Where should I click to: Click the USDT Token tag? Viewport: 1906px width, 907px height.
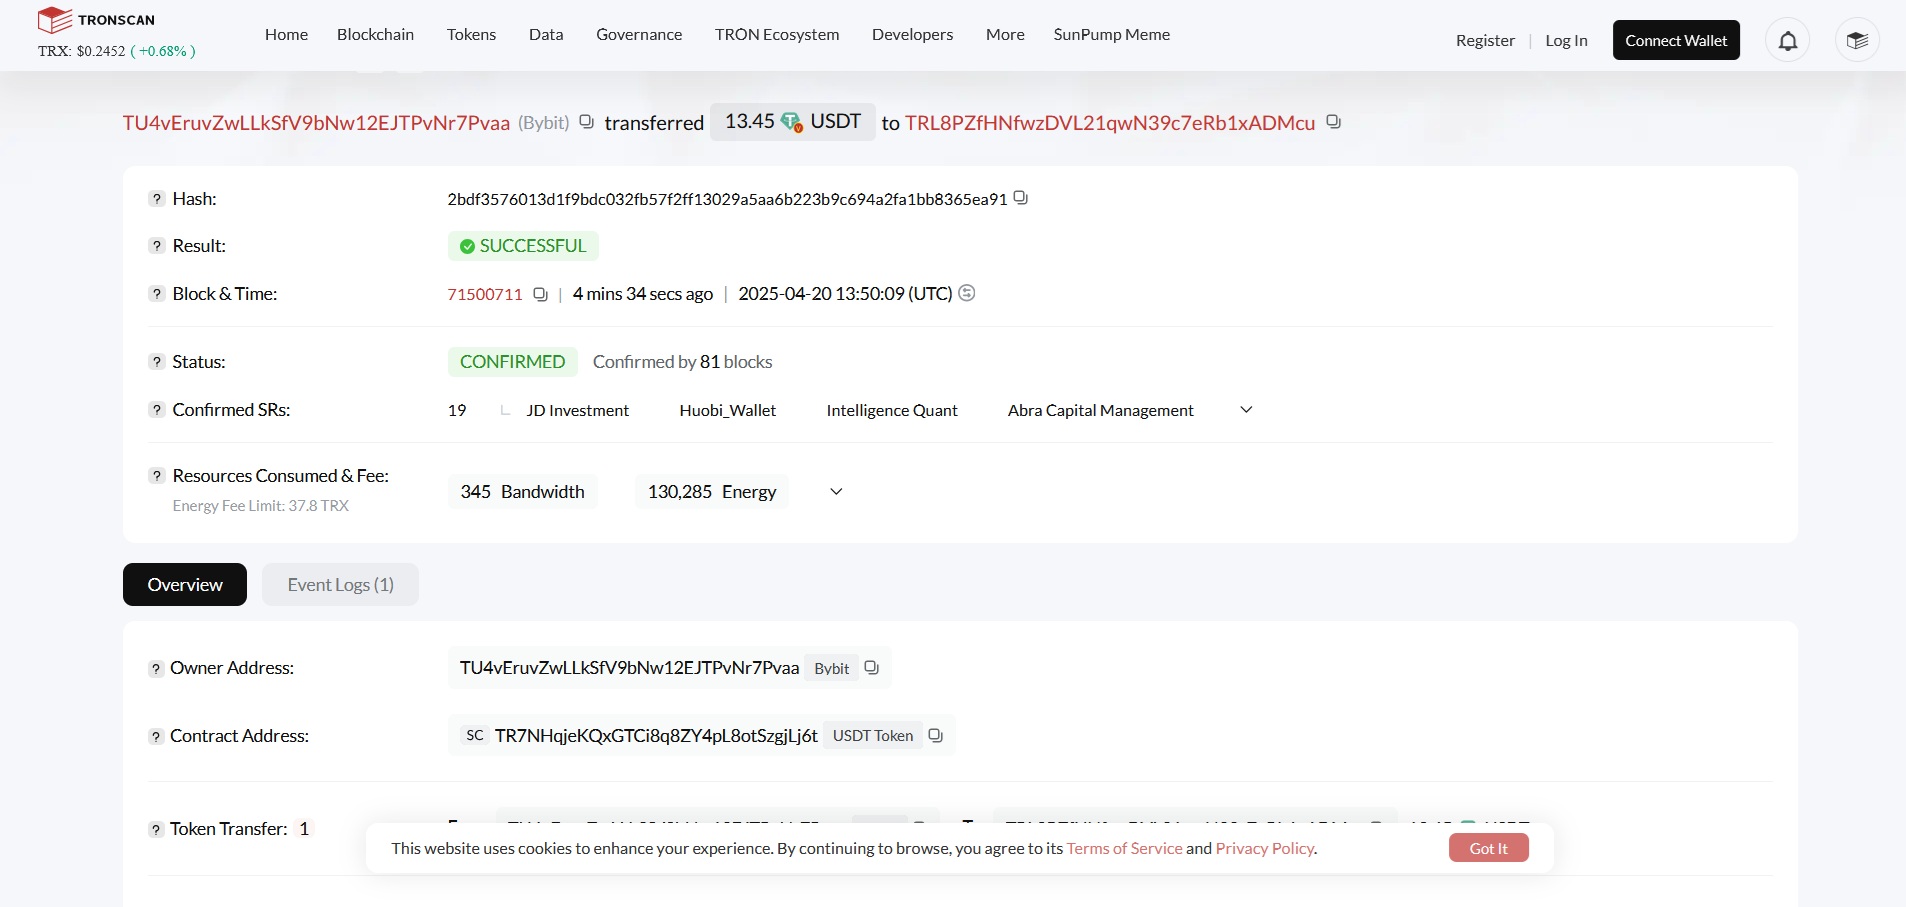(x=872, y=736)
